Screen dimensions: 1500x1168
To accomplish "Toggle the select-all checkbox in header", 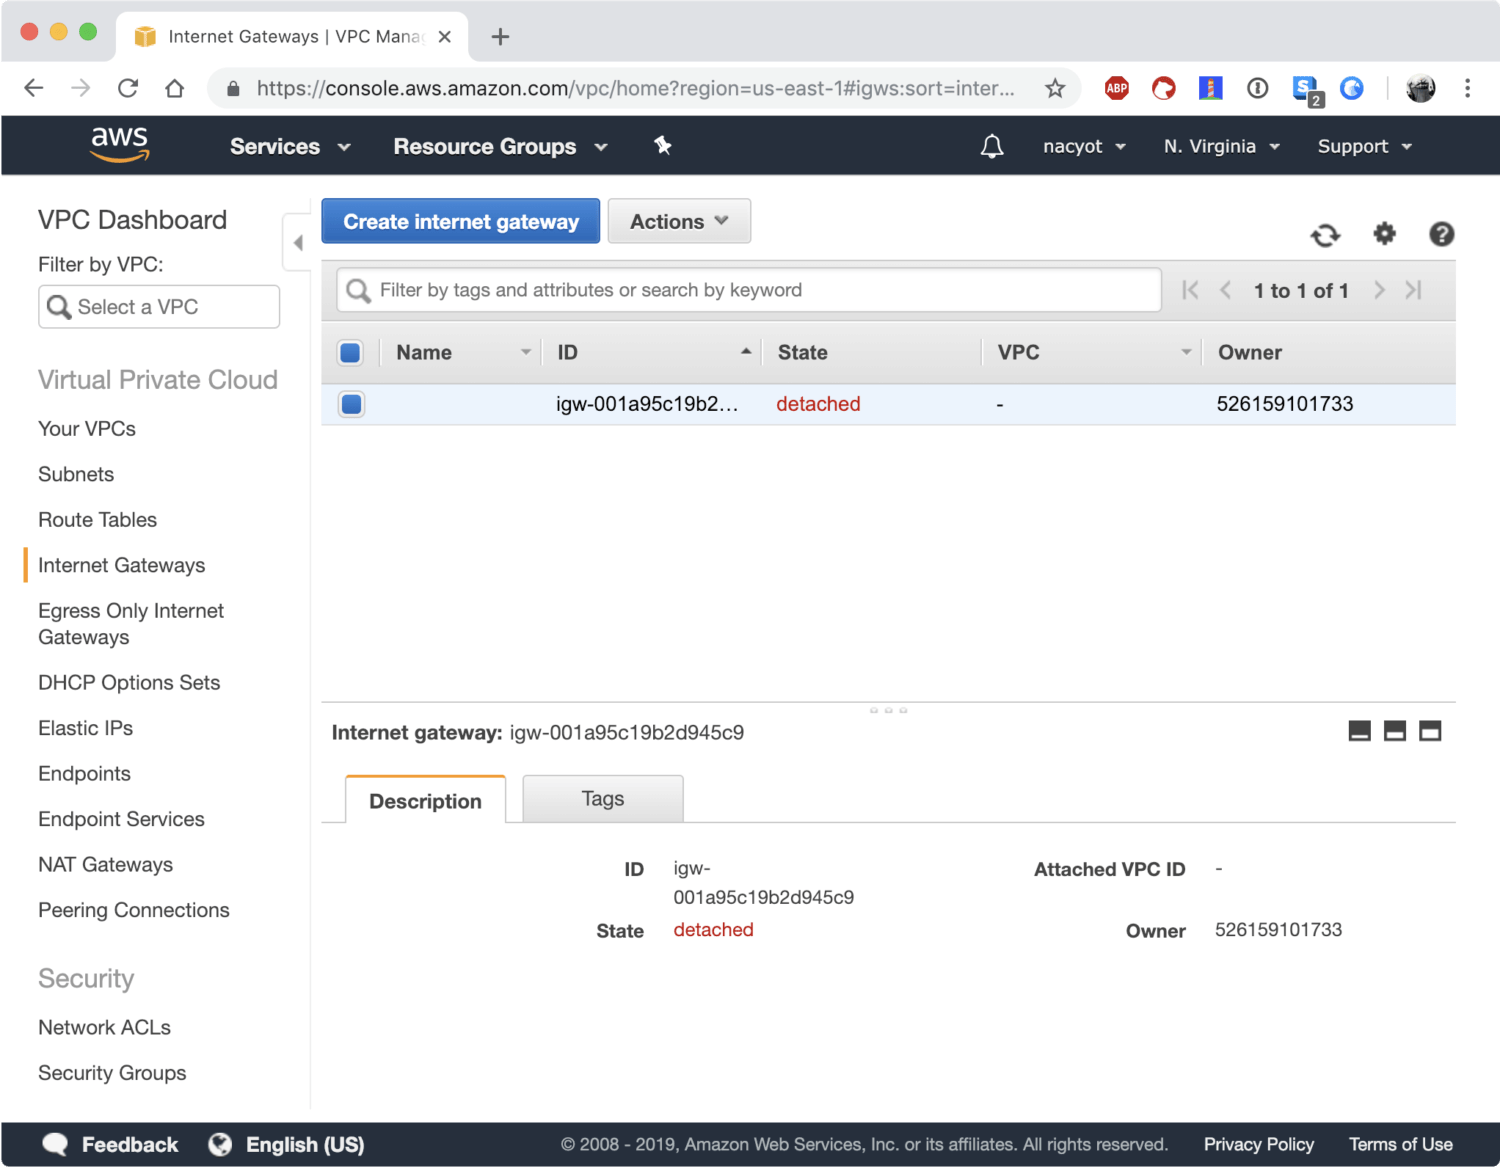I will (350, 352).
